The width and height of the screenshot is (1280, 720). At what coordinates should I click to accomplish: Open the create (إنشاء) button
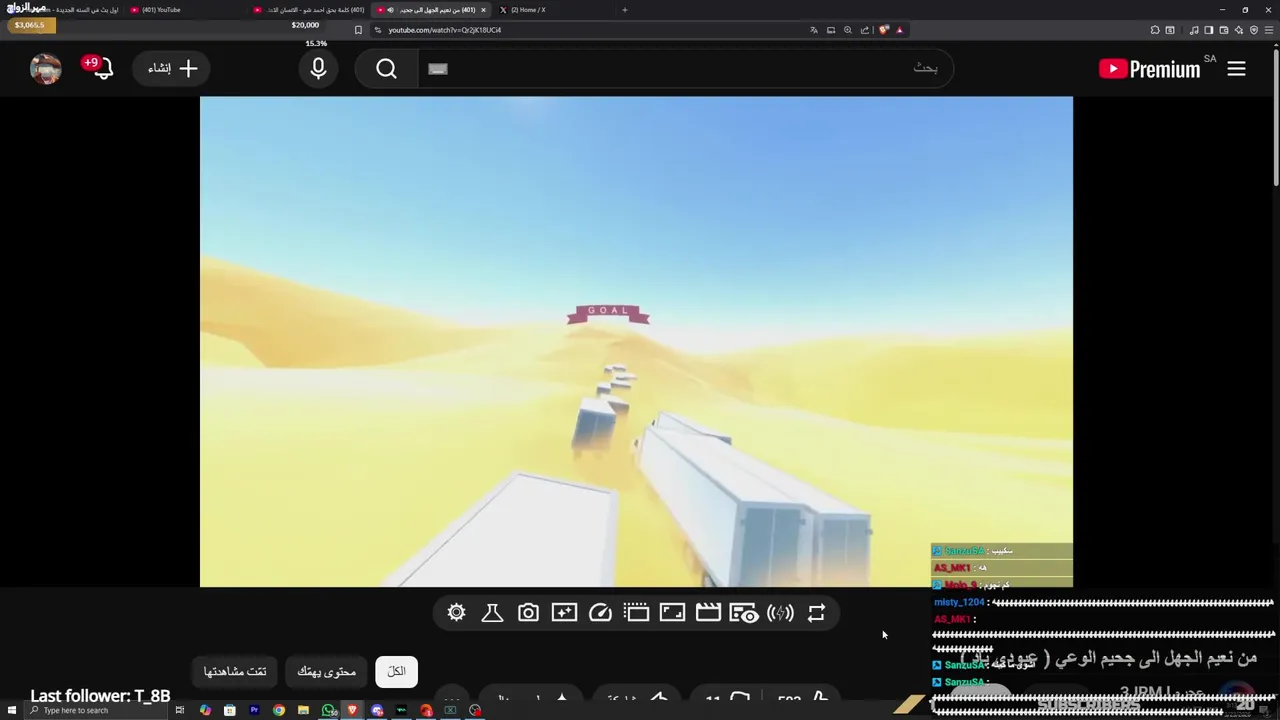click(171, 68)
